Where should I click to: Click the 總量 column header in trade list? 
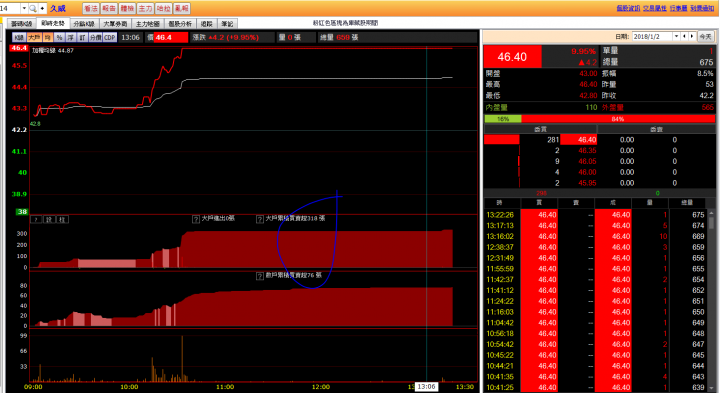click(687, 202)
